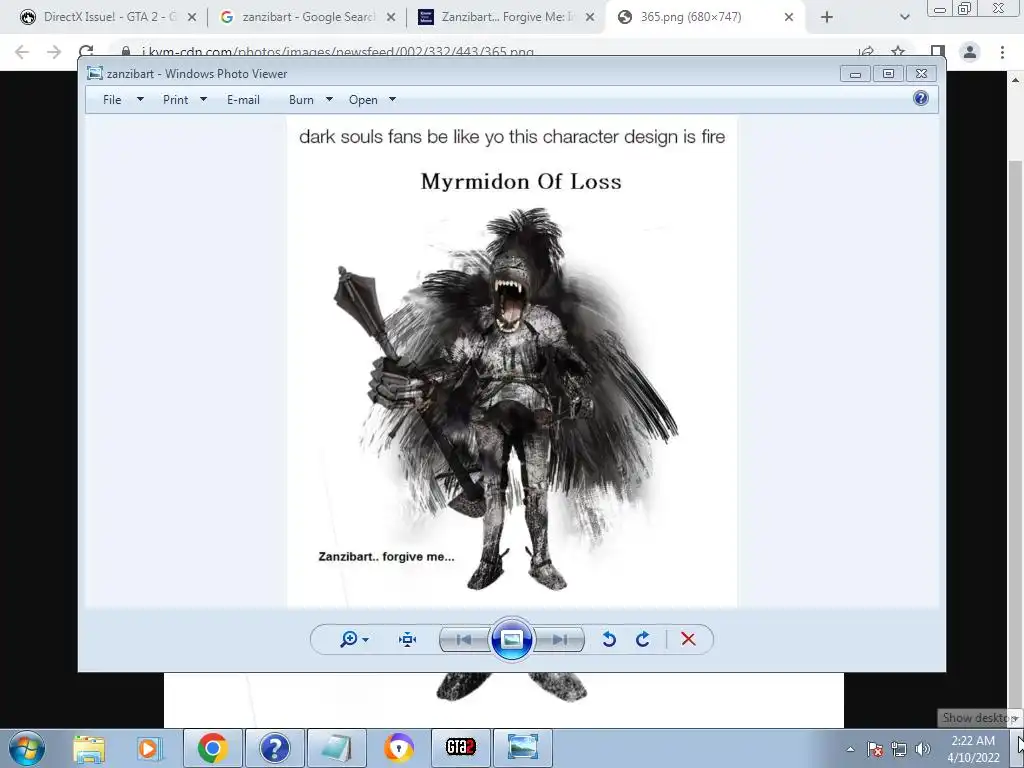Open the notepad taskbar app
The height and width of the screenshot is (768, 1024).
pyautogui.click(x=337, y=748)
